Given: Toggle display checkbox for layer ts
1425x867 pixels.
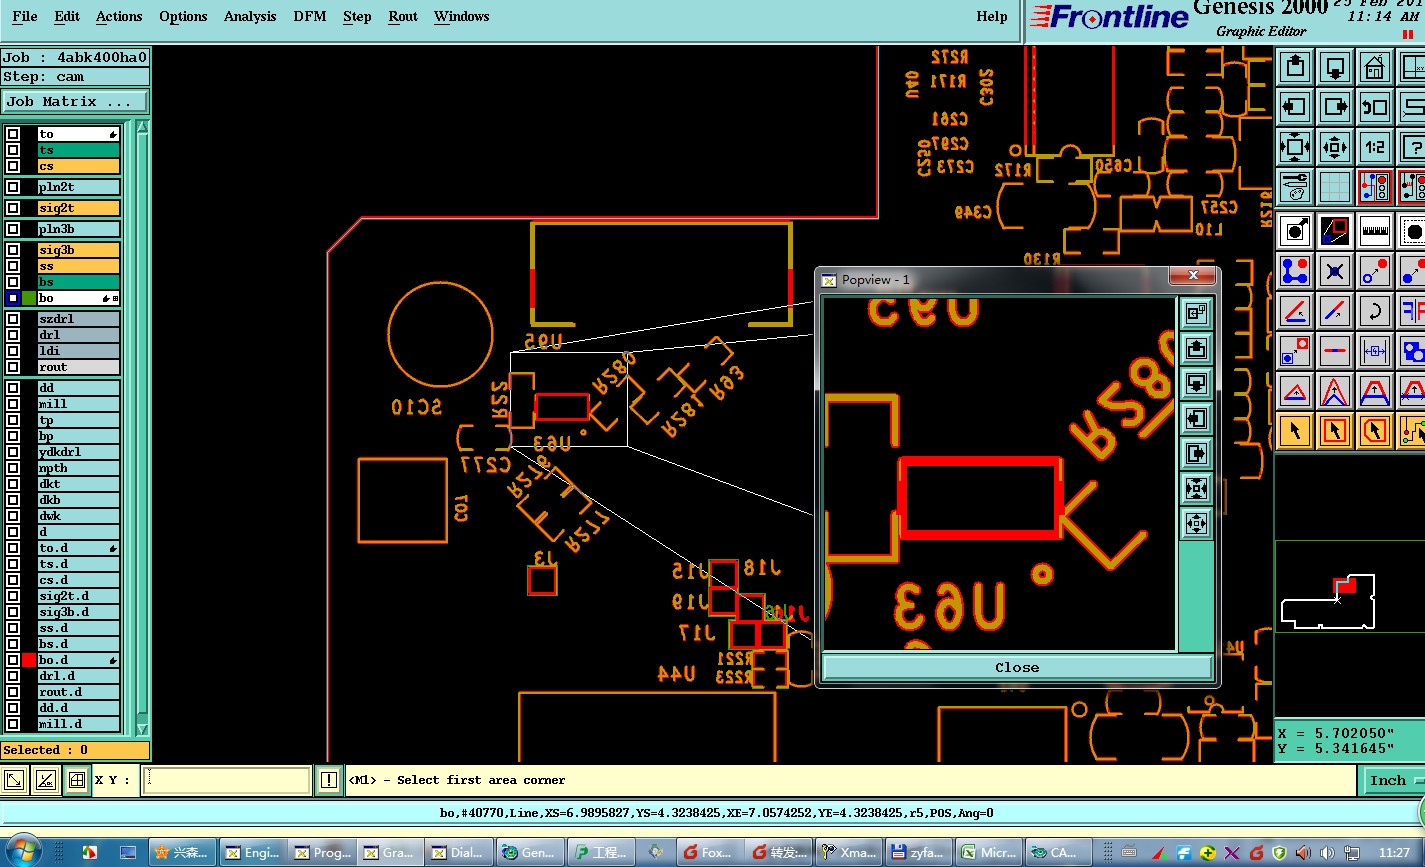Looking at the screenshot, I should [x=13, y=150].
